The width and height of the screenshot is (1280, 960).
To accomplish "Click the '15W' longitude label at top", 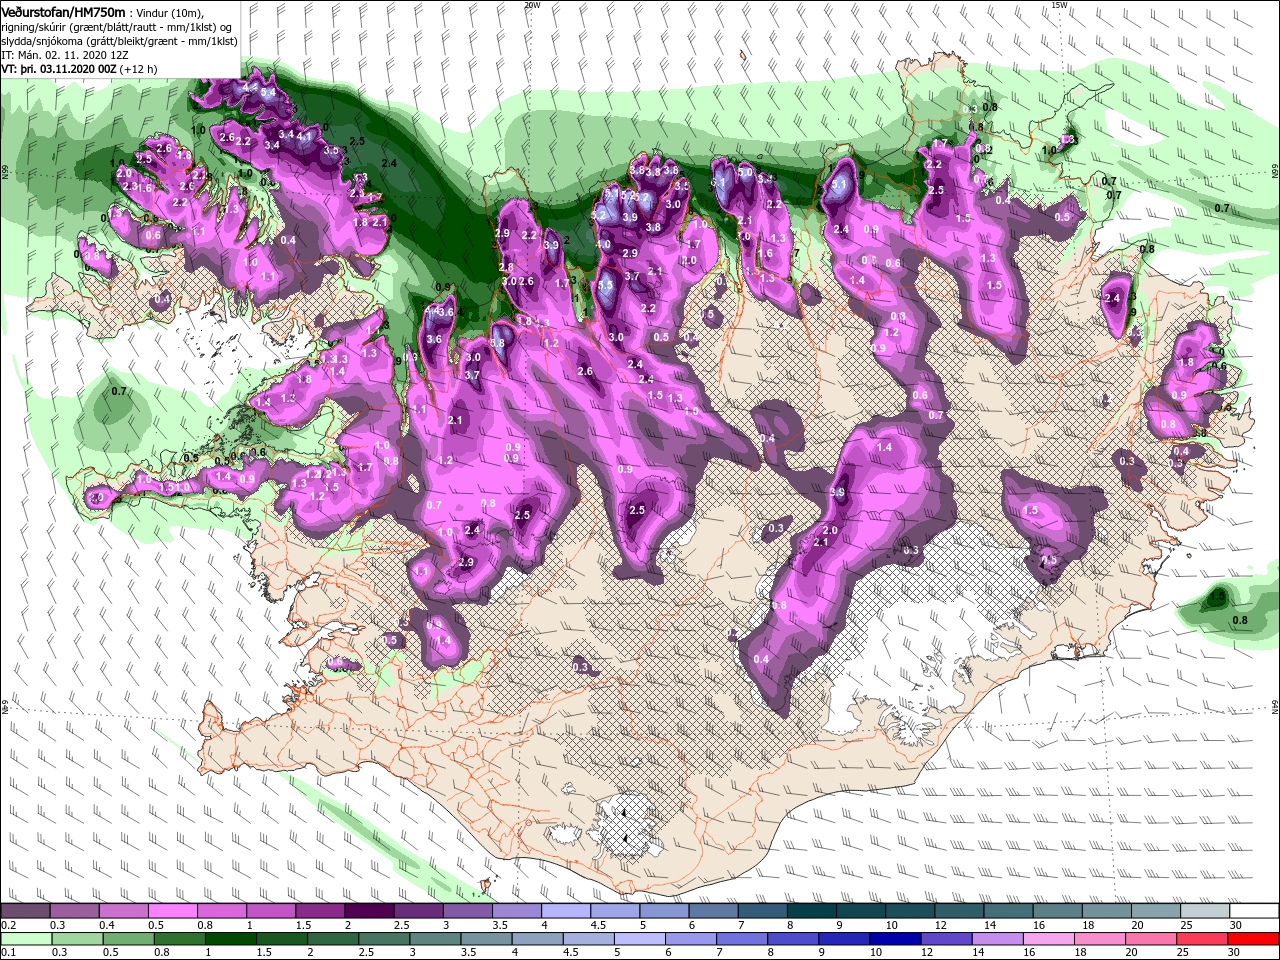I will pyautogui.click(x=1059, y=5).
